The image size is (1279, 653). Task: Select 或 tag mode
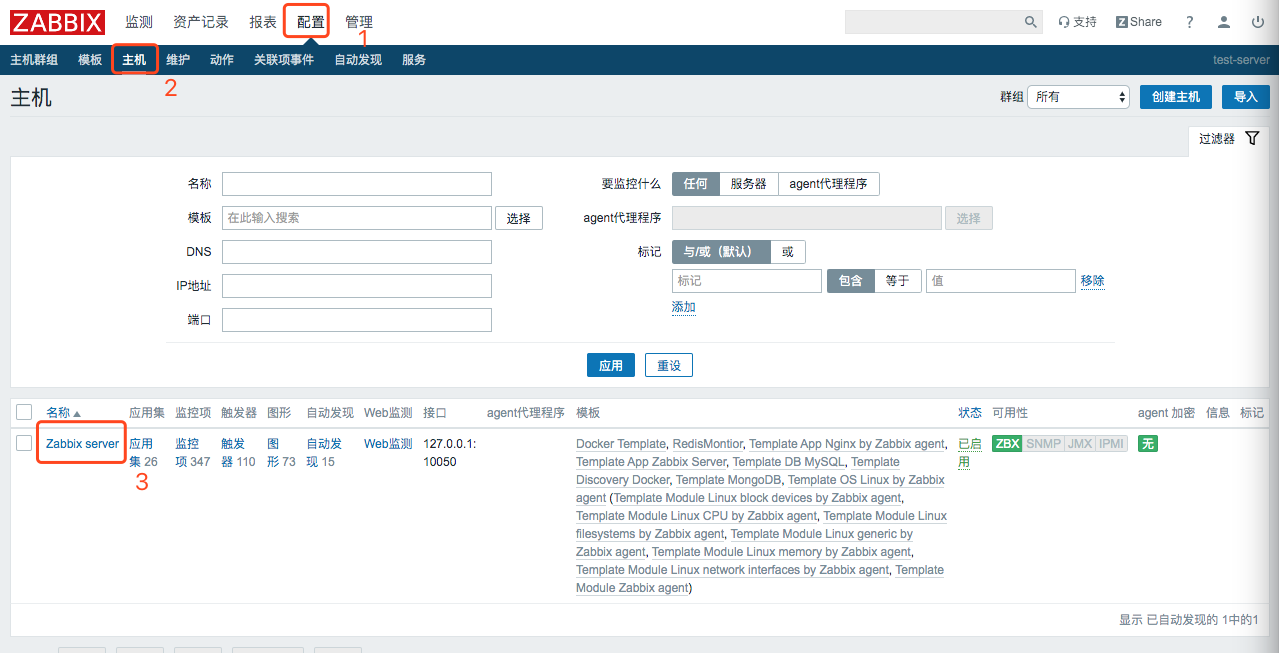pos(788,252)
